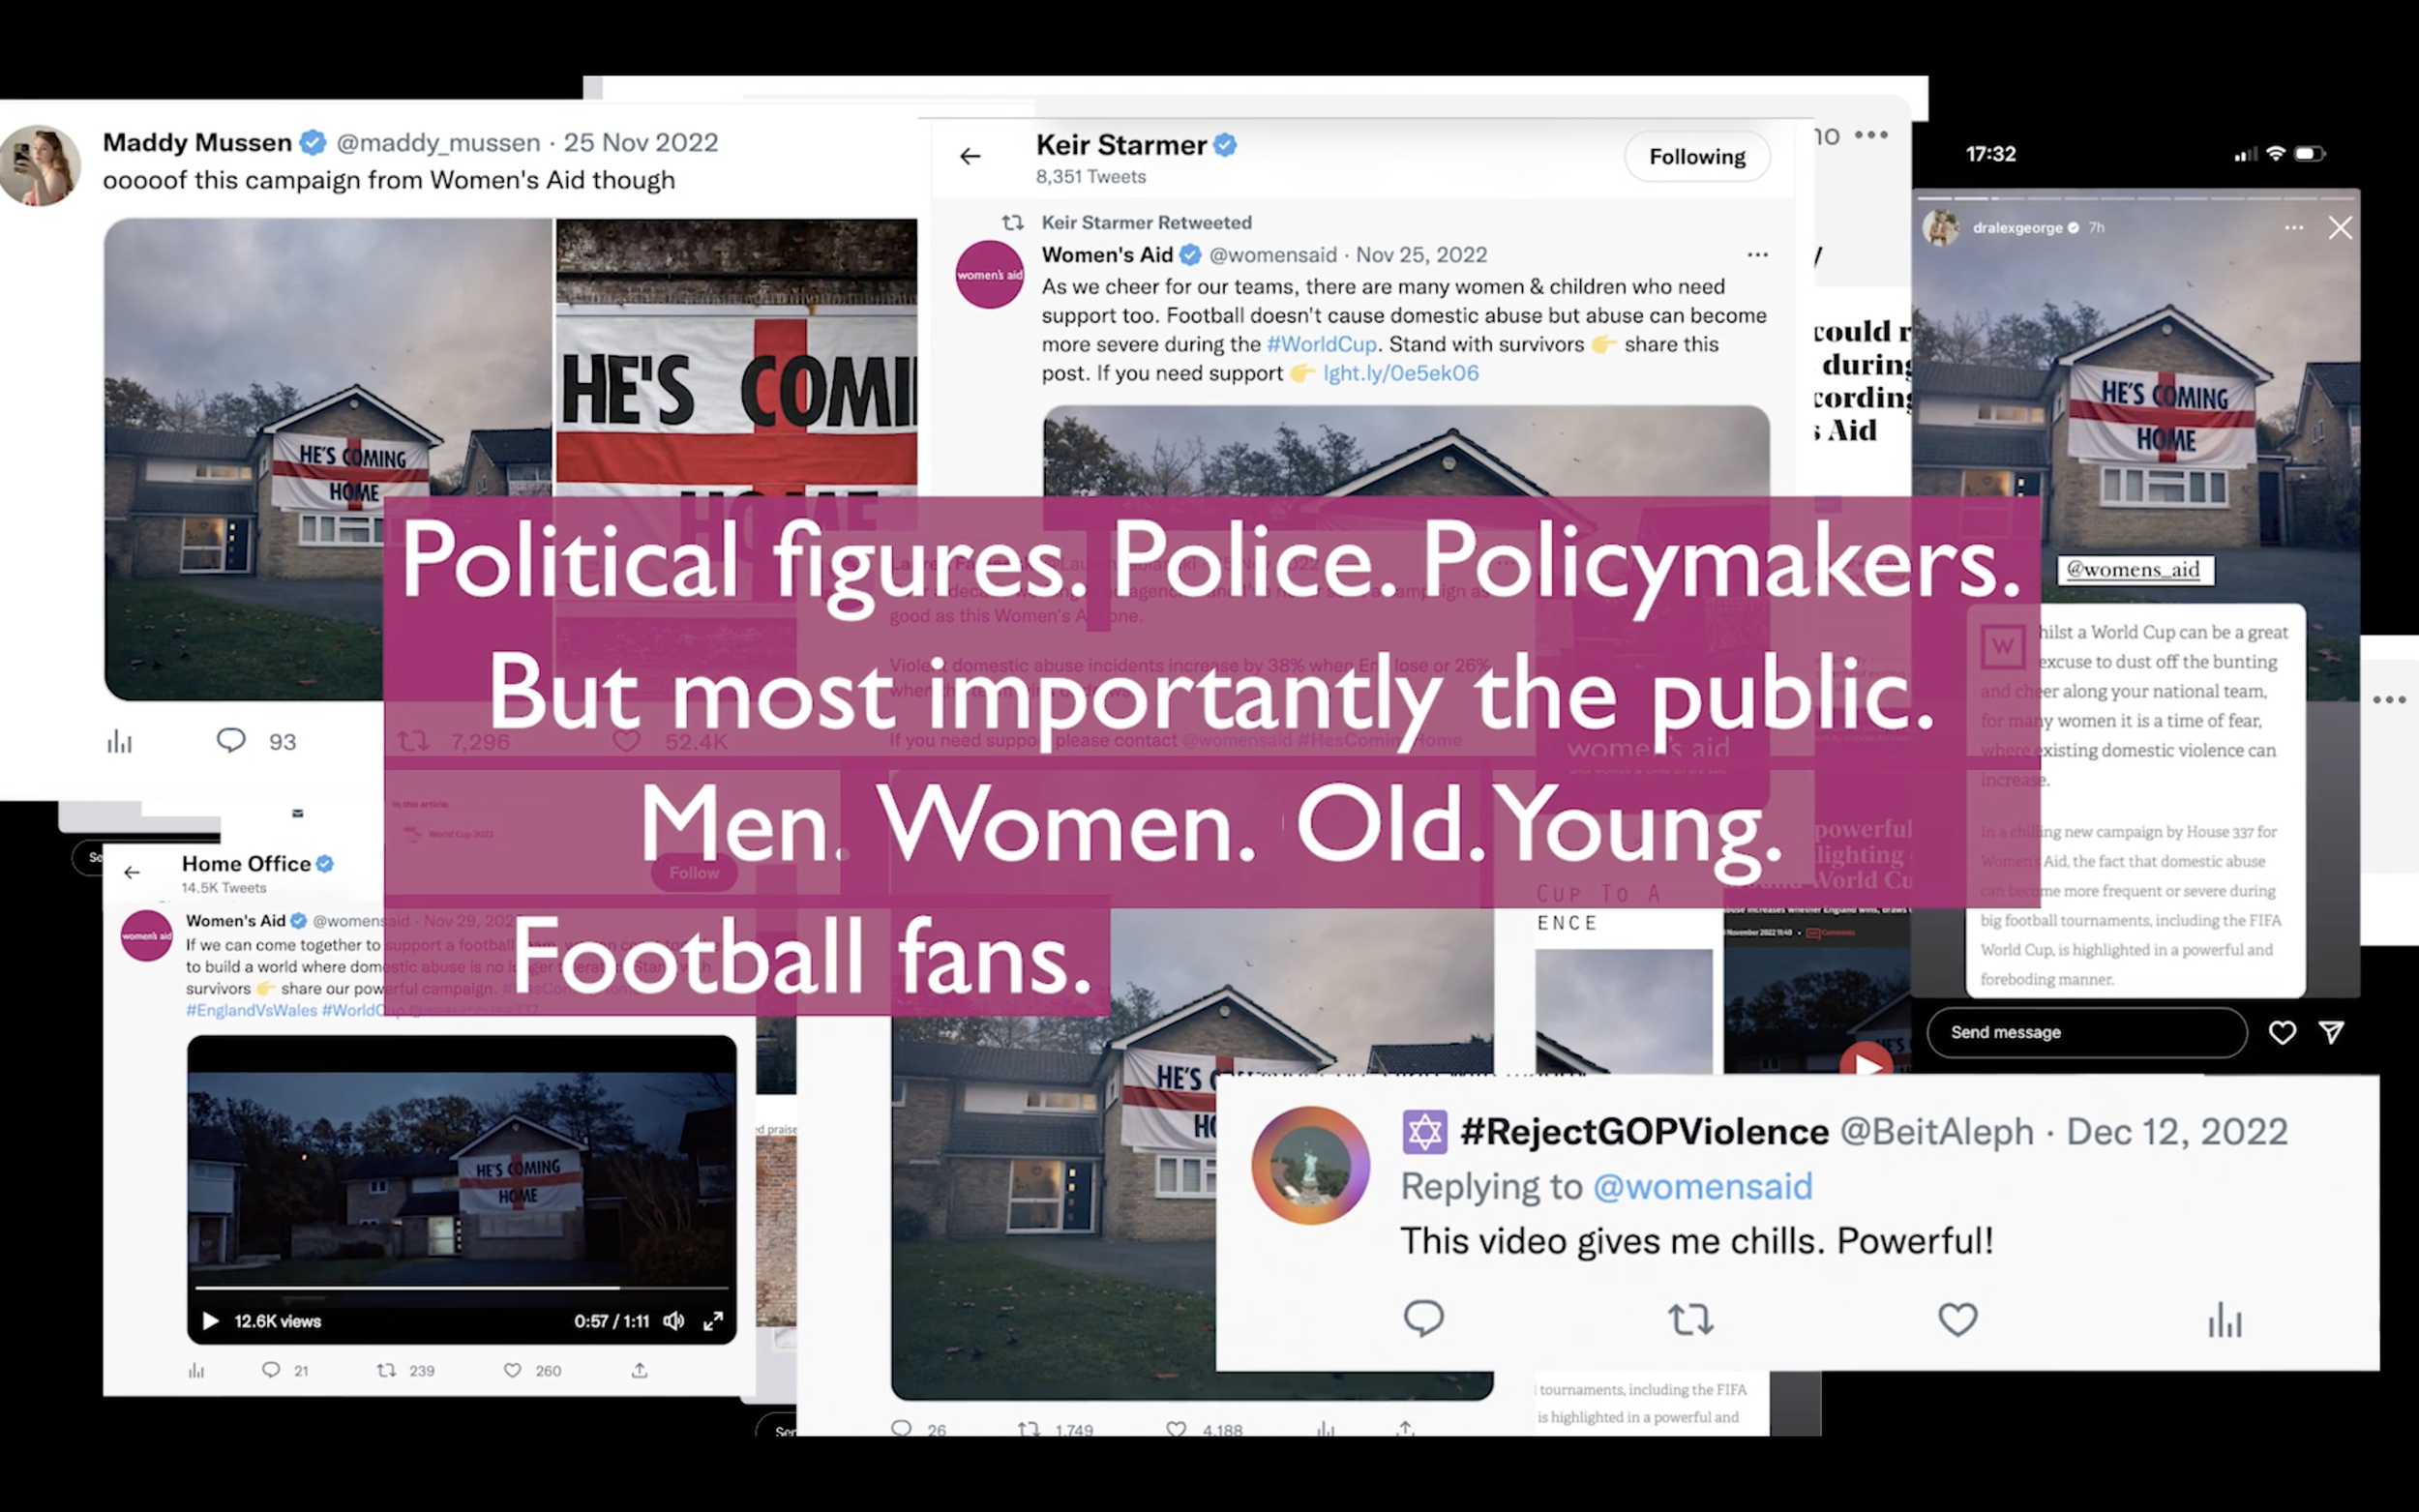Image resolution: width=2419 pixels, height=1512 pixels.
Task: Share the story via paper plane icon
Action: (x=2331, y=1033)
